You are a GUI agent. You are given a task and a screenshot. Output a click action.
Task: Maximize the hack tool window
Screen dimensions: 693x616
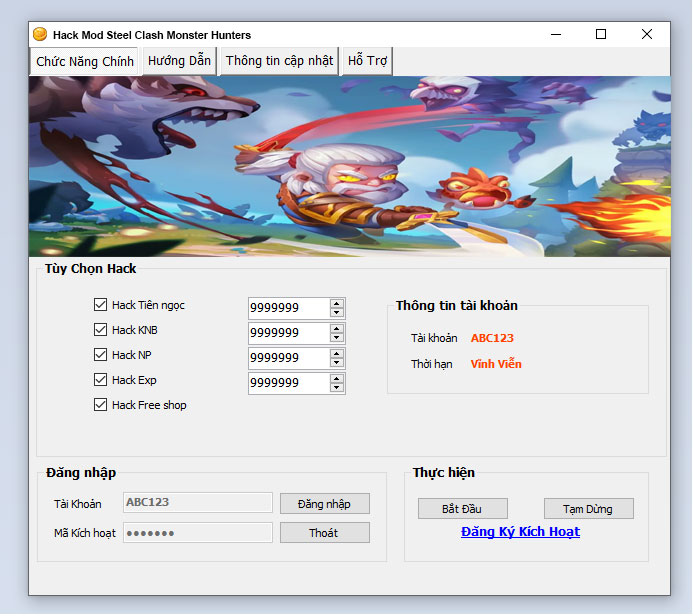tap(601, 34)
